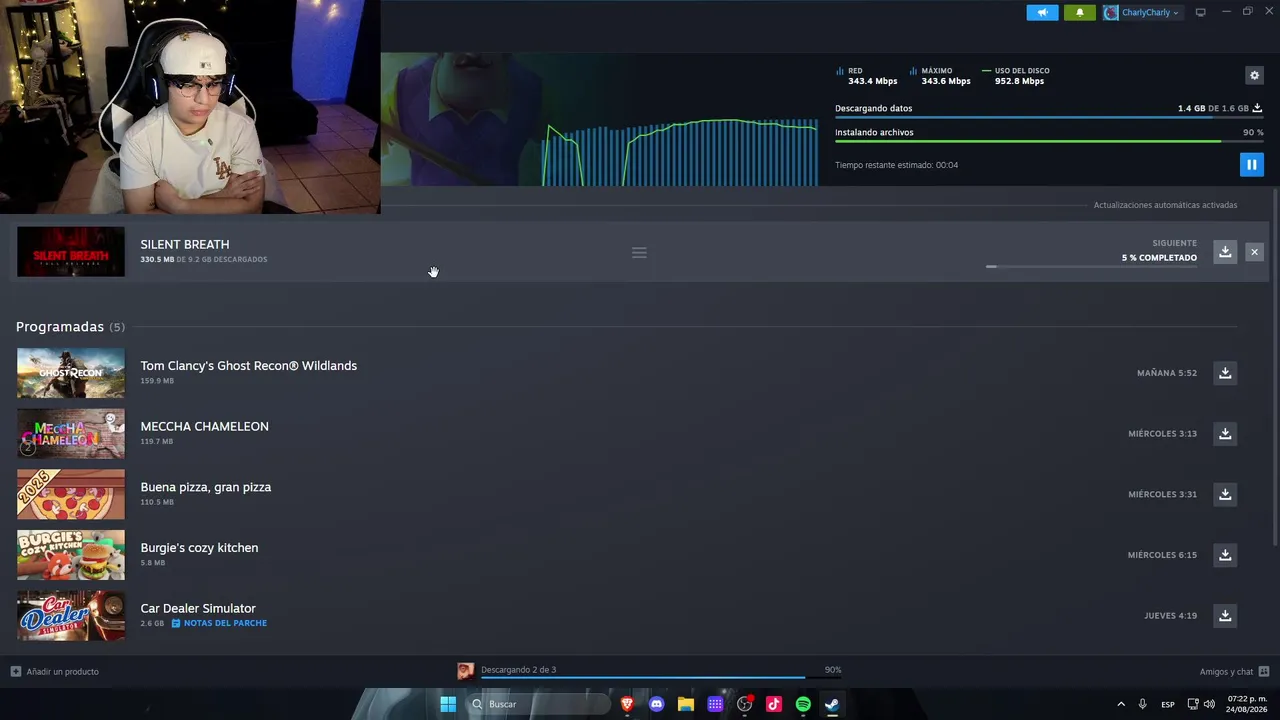Open the download speed graph
Image resolution: width=1280 pixels, height=720 pixels.
(680, 152)
